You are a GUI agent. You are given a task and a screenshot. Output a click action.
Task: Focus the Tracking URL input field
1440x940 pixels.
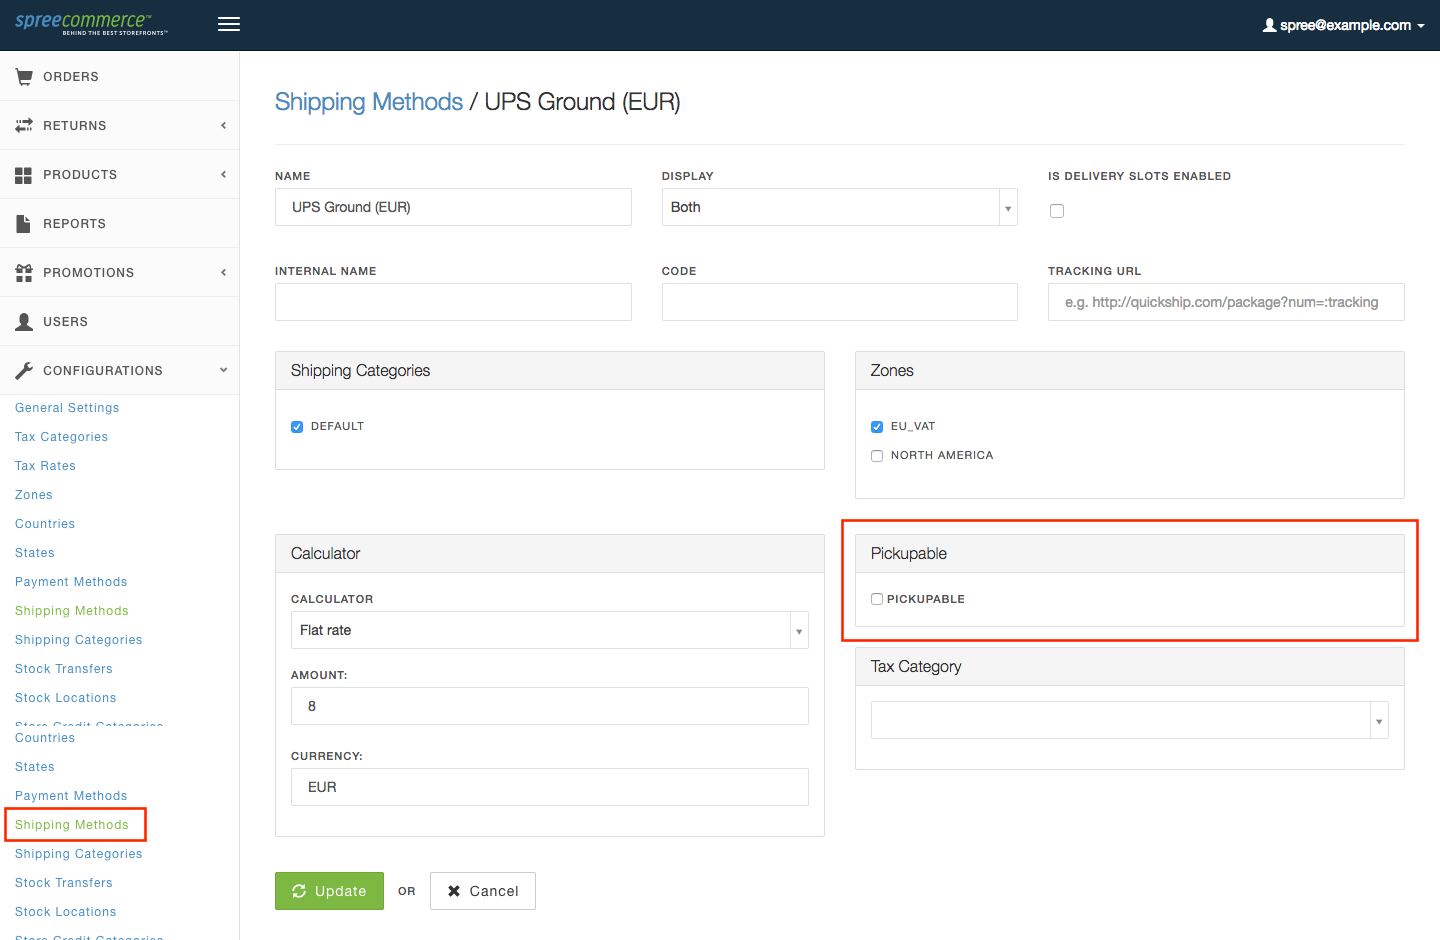tap(1226, 302)
